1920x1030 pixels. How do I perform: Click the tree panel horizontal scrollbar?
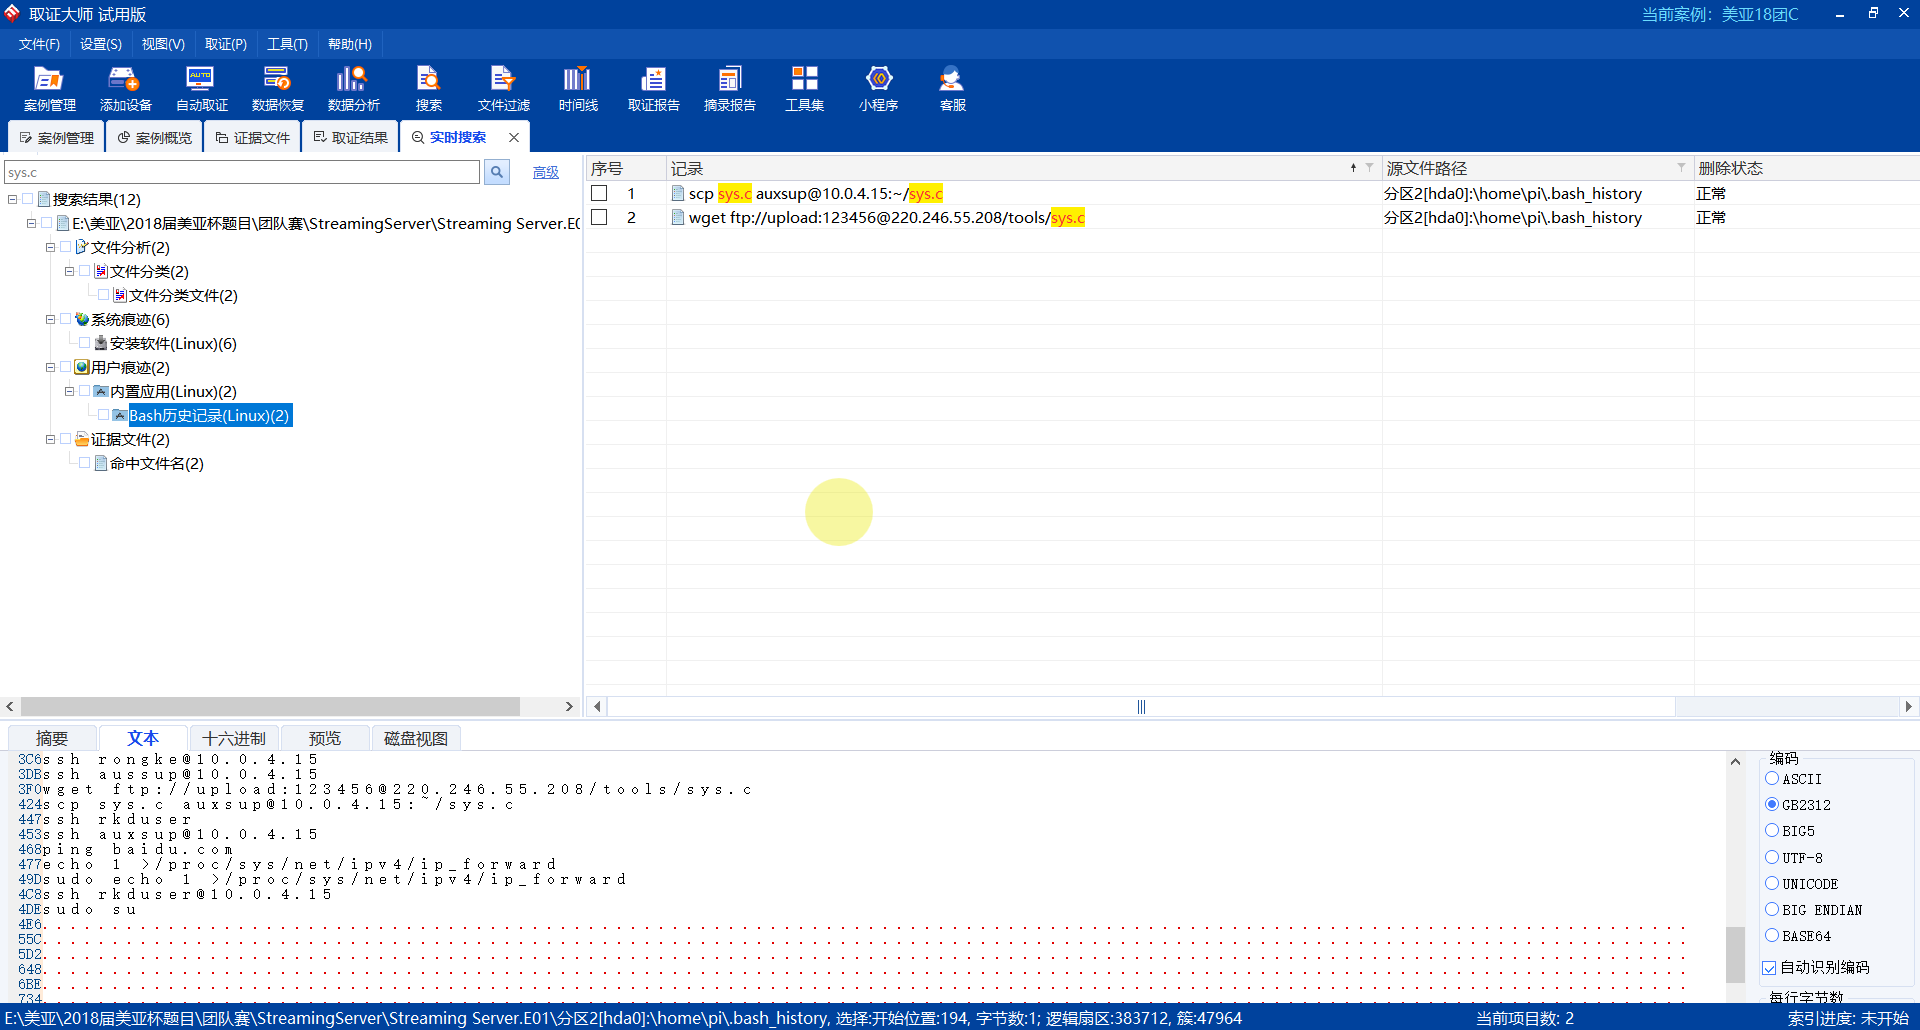[270, 706]
